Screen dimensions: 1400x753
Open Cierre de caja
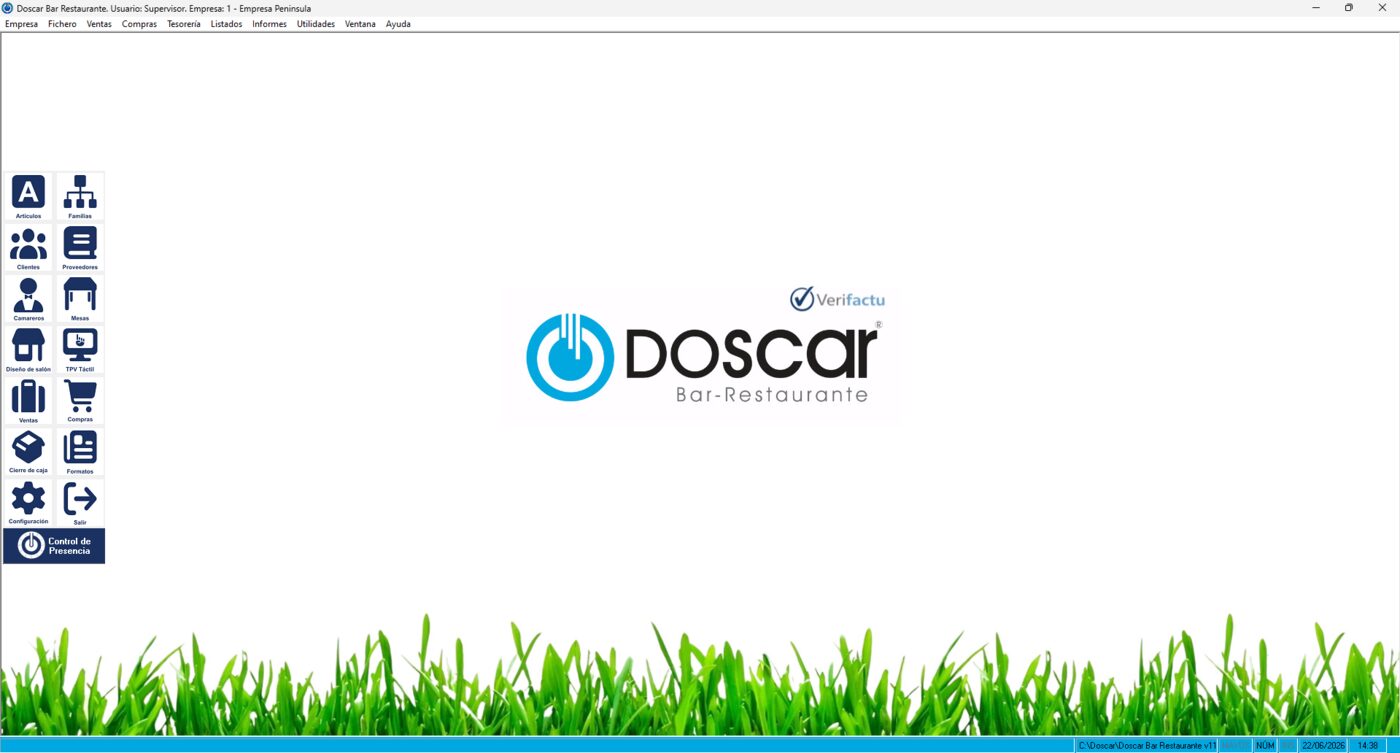28,452
